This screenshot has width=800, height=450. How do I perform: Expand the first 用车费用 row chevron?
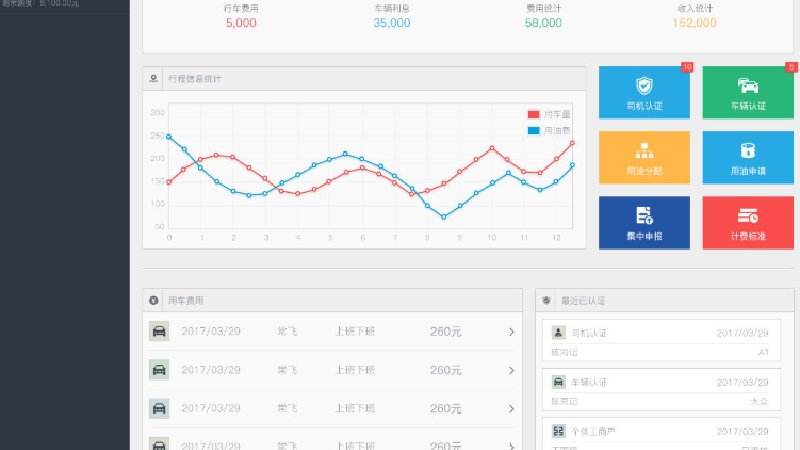pos(511,332)
